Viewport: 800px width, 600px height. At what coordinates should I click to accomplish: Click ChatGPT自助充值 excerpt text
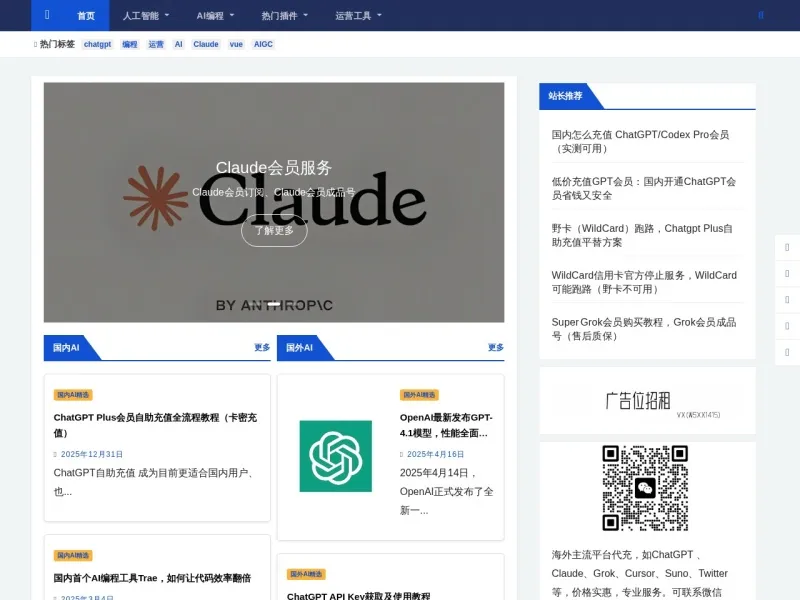point(154,482)
